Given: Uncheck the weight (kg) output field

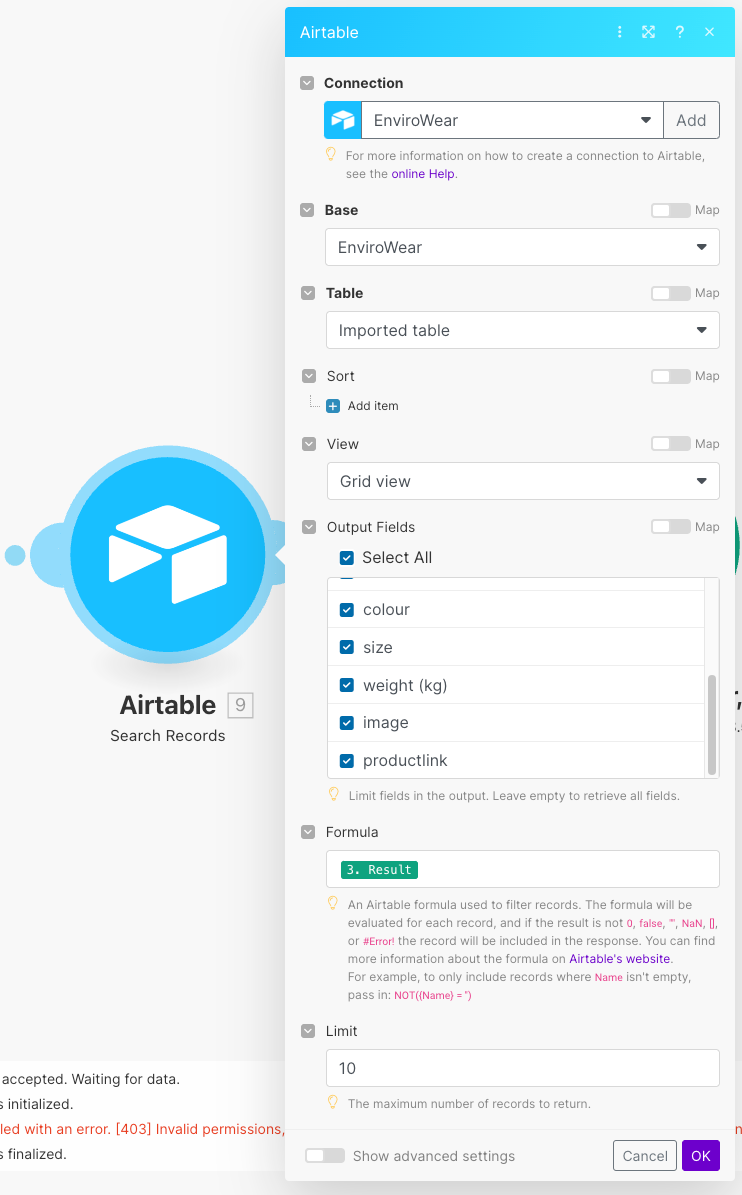Looking at the screenshot, I should pos(347,685).
